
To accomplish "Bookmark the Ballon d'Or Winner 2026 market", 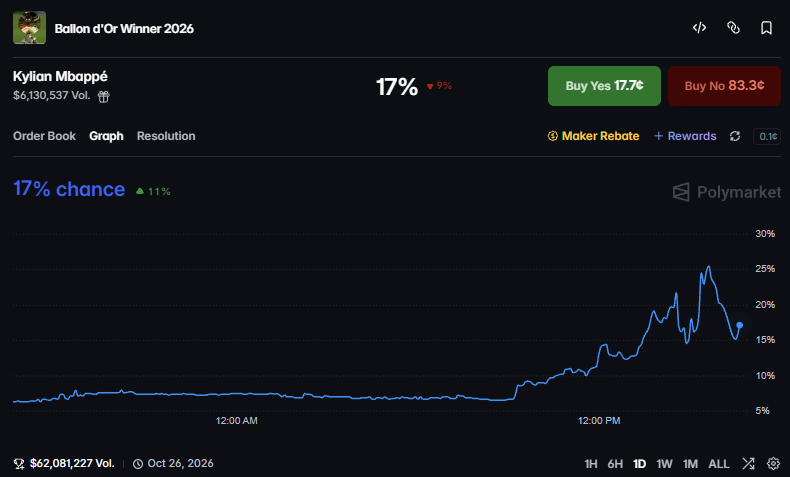I will (766, 28).
